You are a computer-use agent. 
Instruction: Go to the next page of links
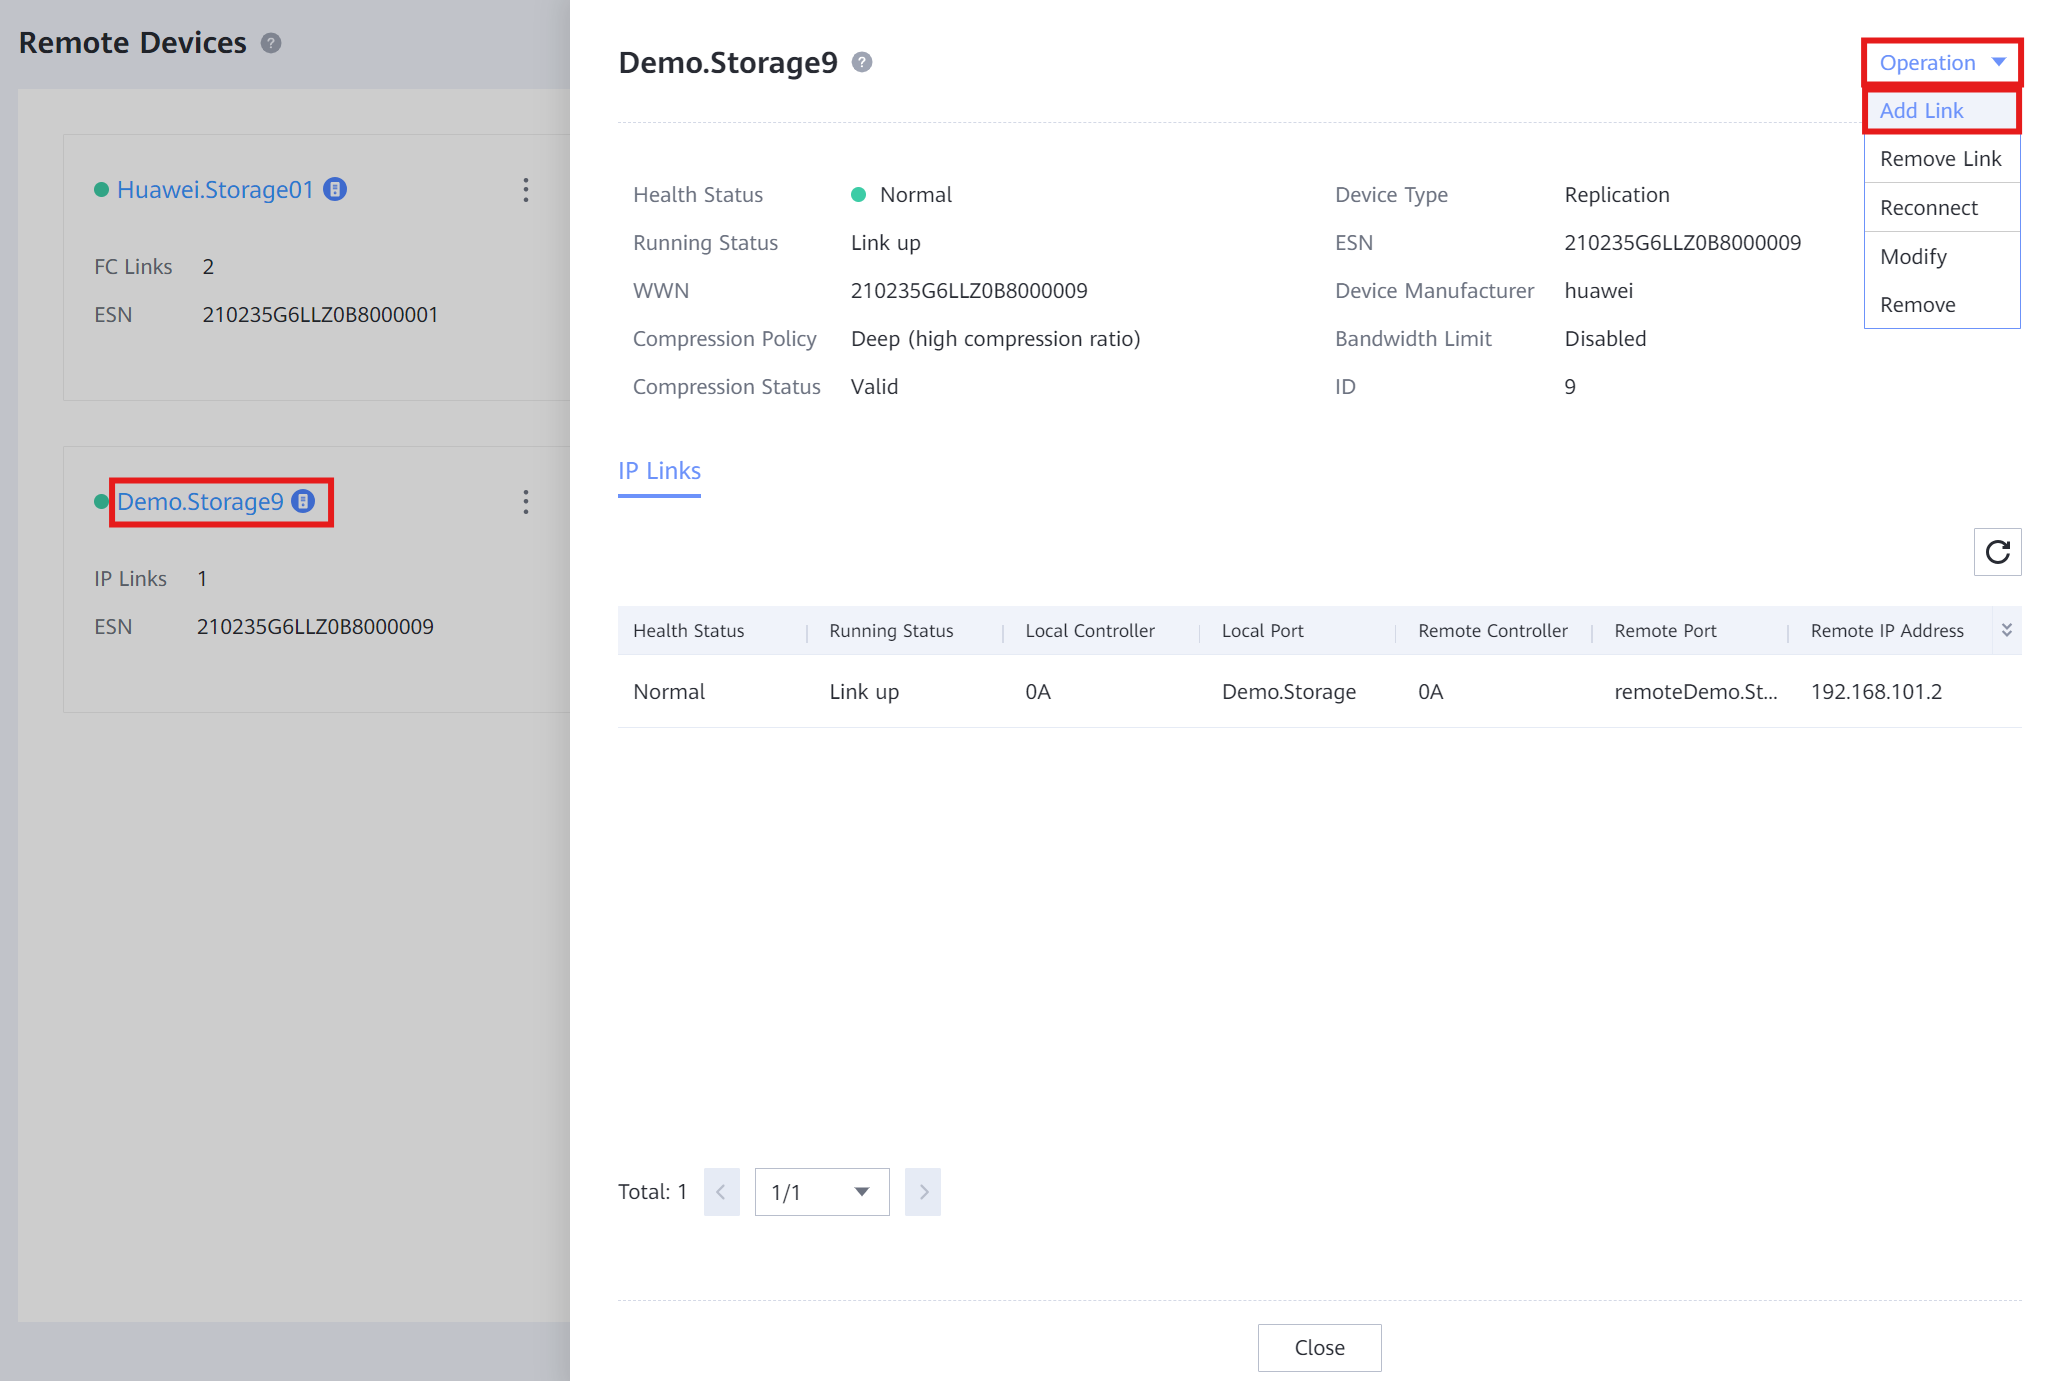(923, 1192)
